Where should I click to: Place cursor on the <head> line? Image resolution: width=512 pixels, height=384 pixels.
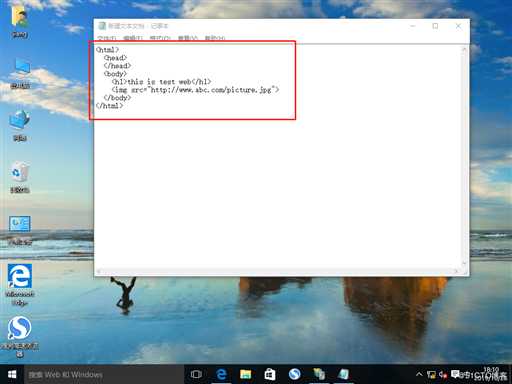click(x=115, y=58)
